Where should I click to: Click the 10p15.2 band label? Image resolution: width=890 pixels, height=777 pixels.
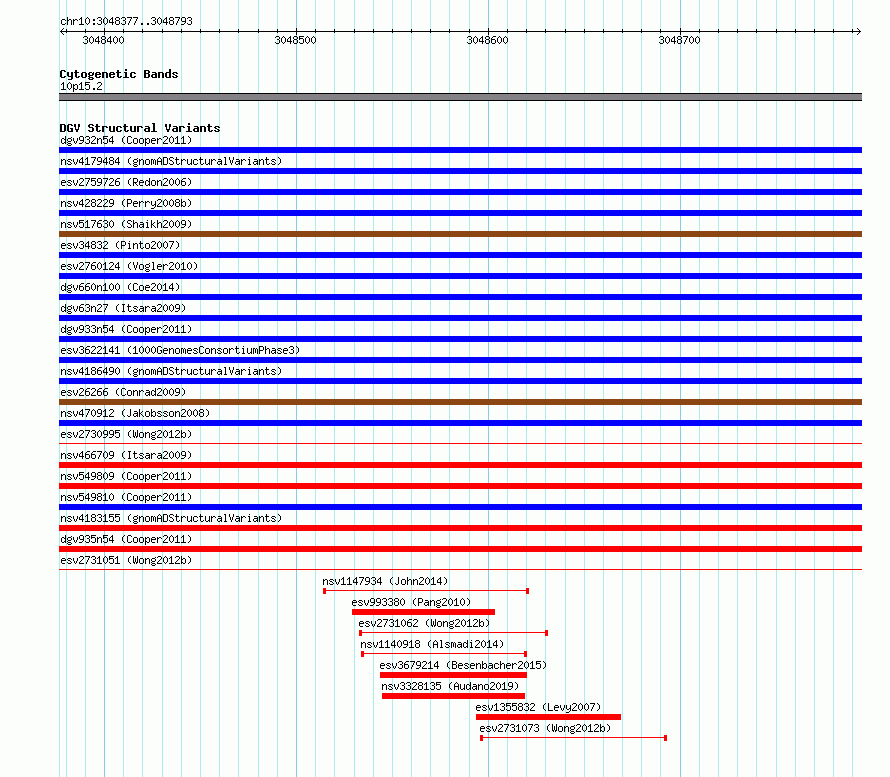82,86
